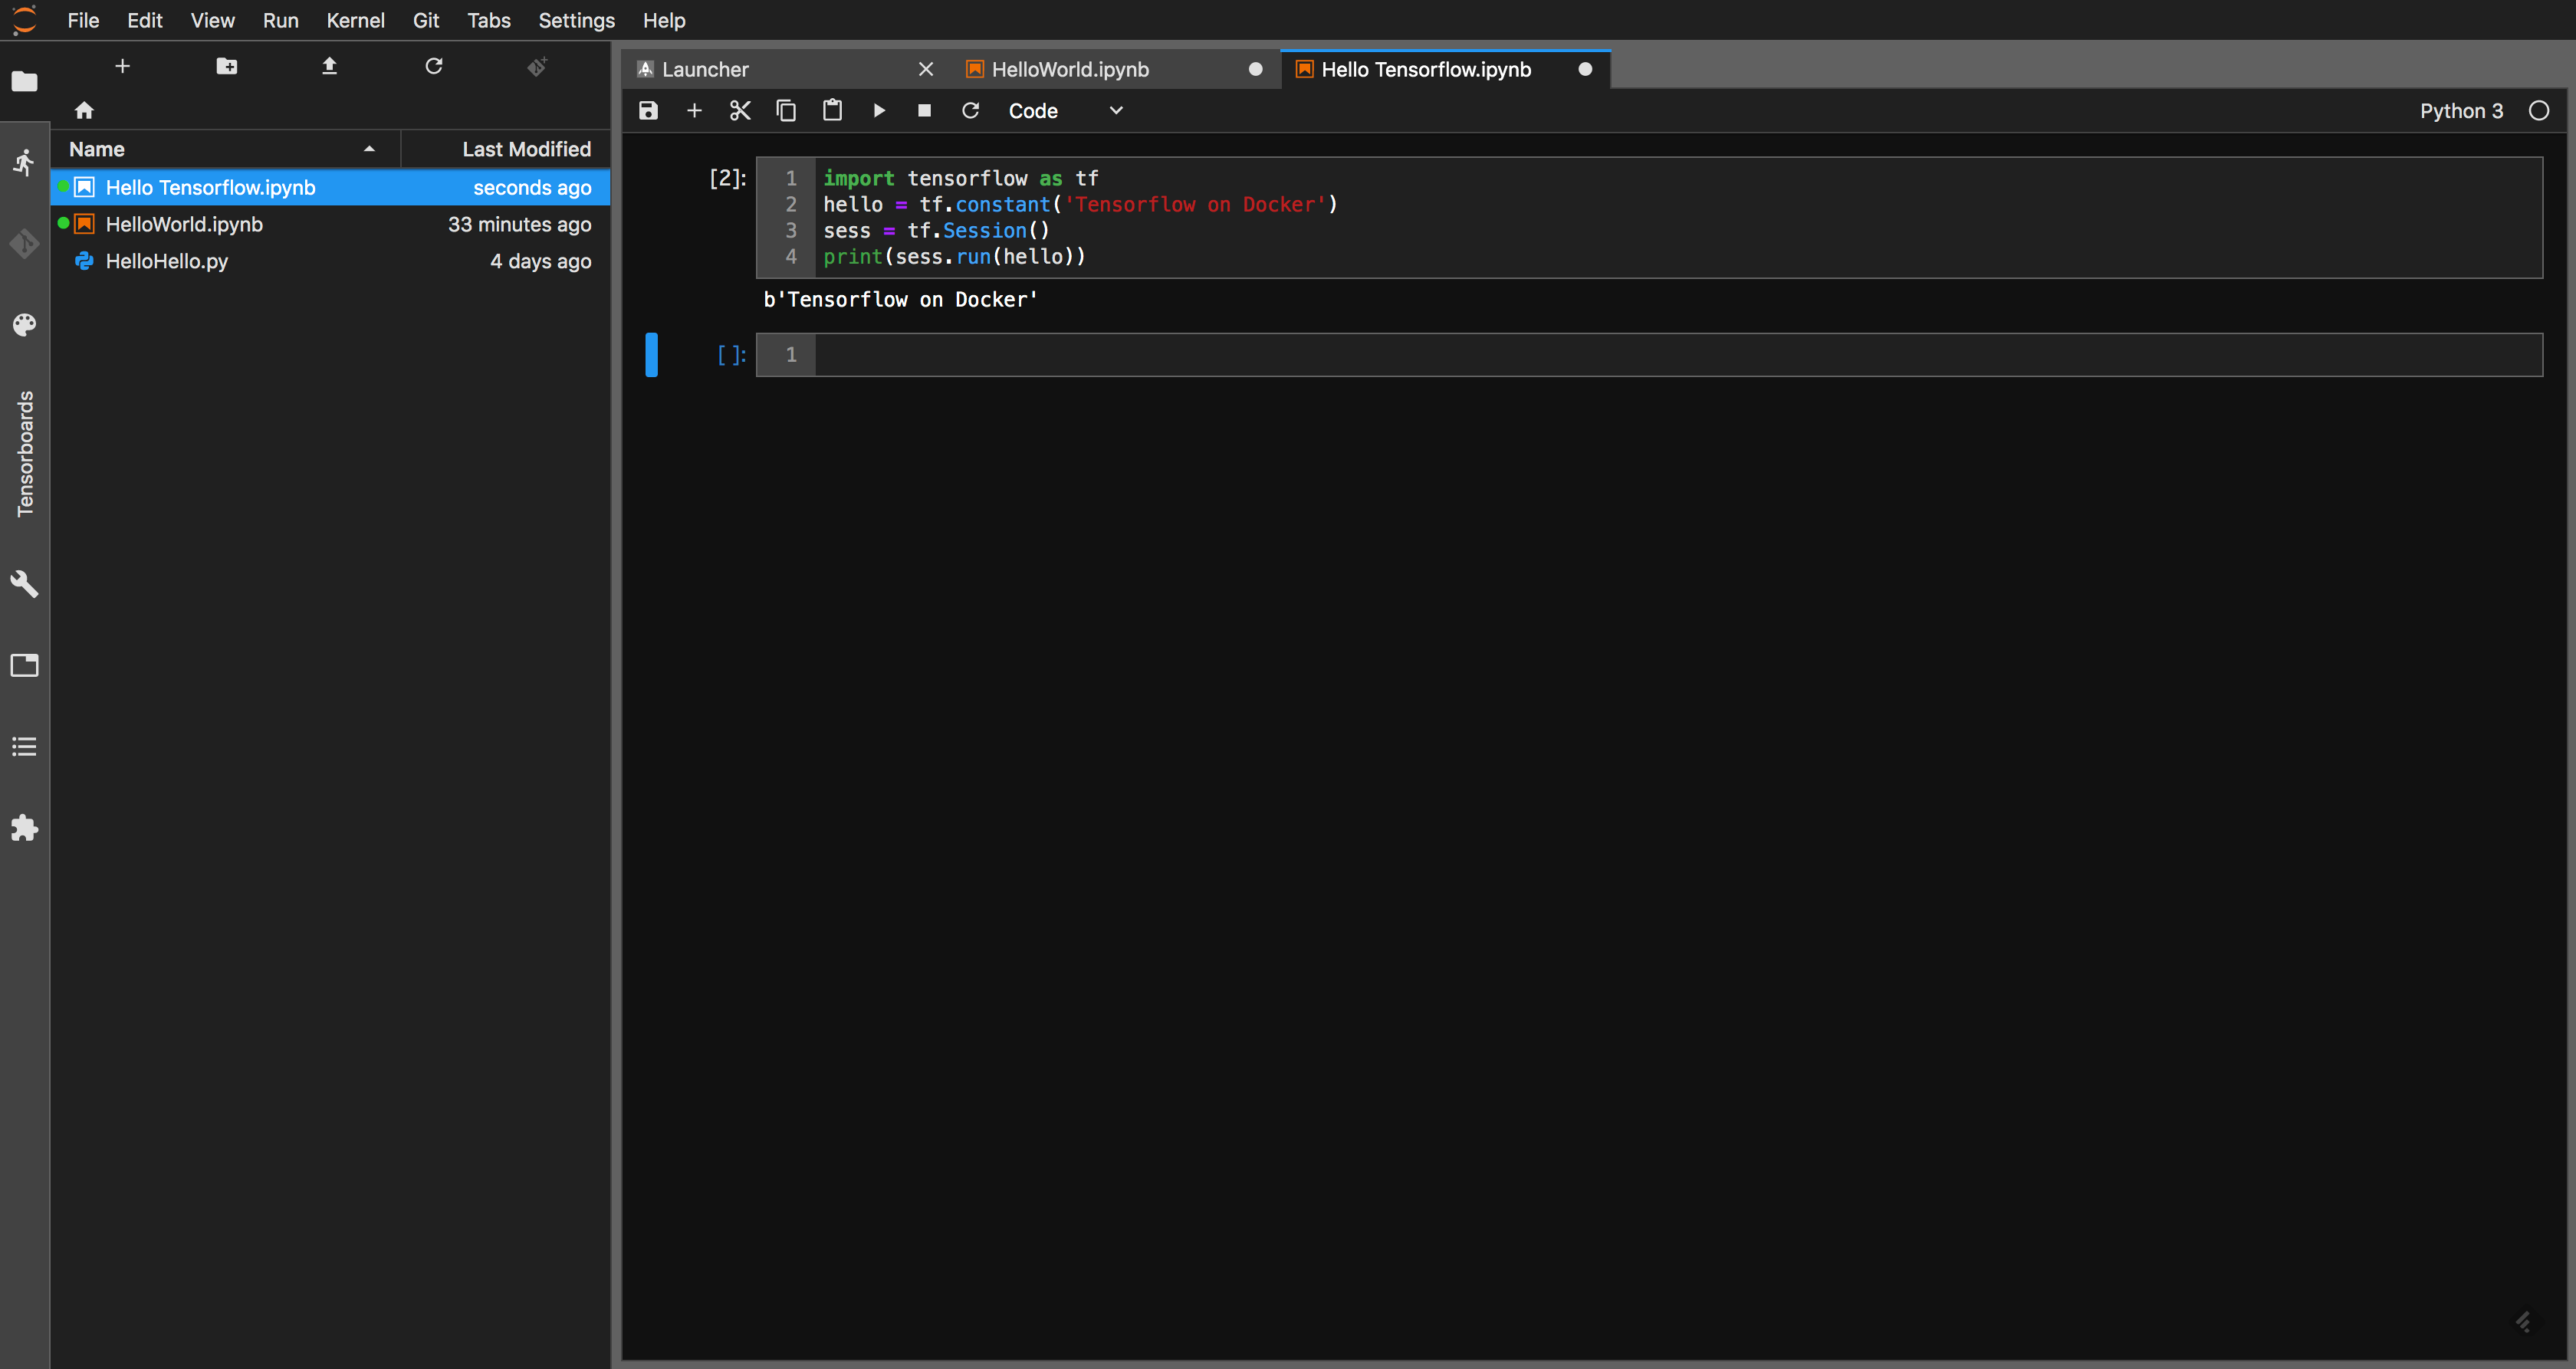Select Hello Tensorflow.ipynb in file list
Image resolution: width=2576 pixels, height=1369 pixels.
coord(330,187)
